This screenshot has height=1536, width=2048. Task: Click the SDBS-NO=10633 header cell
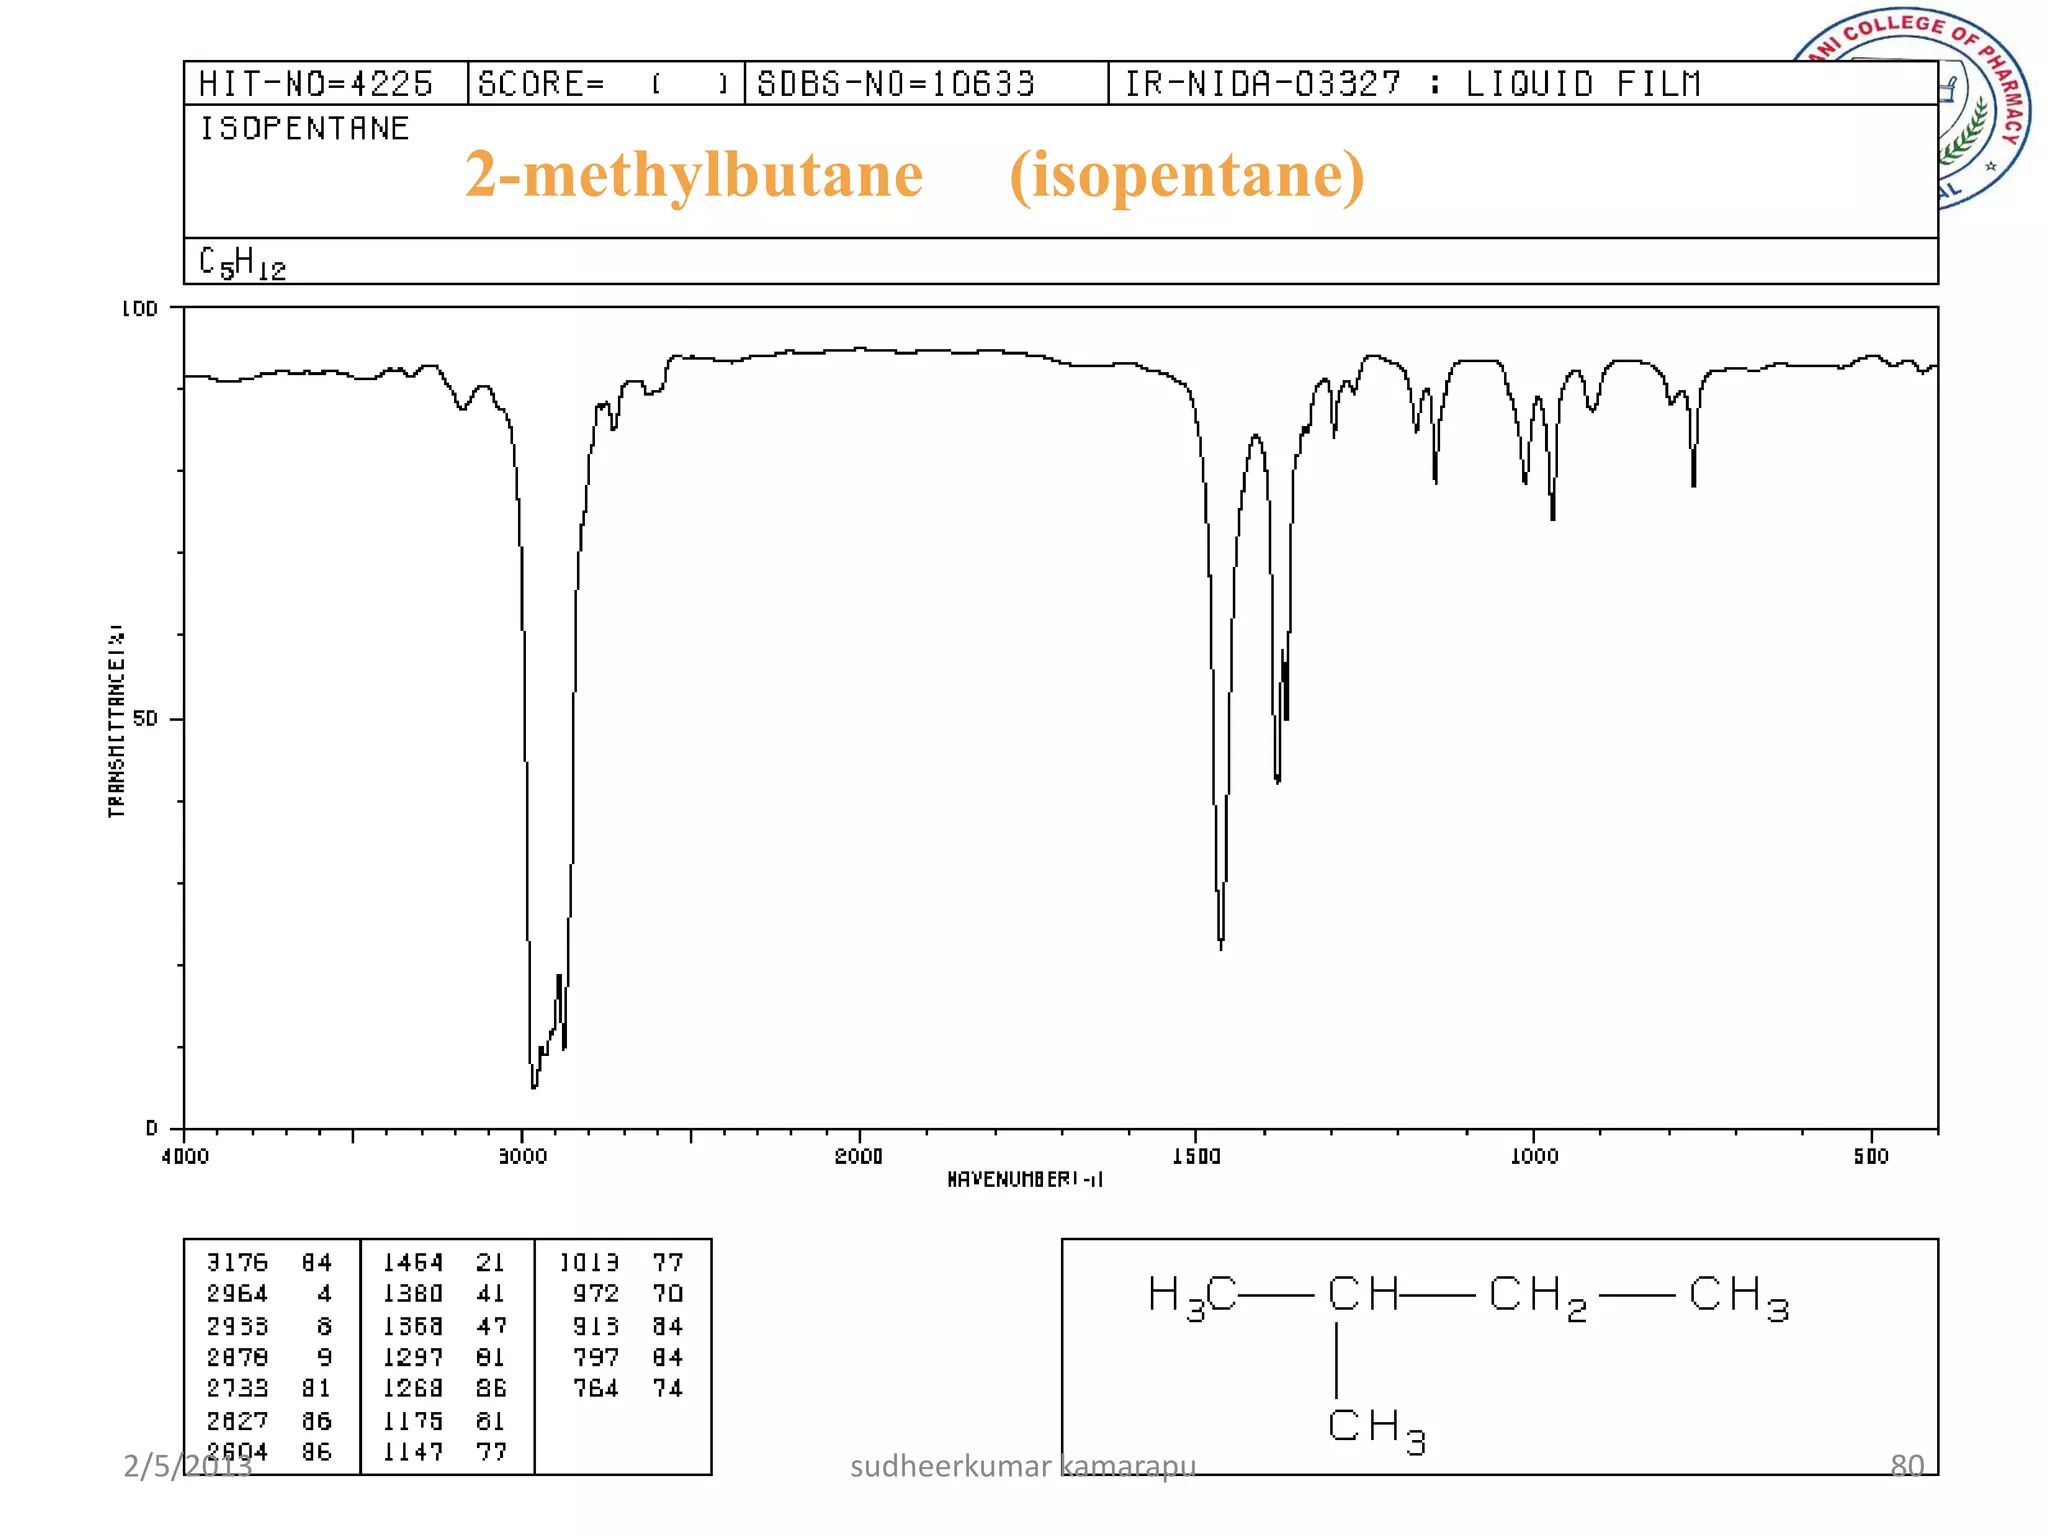926,83
